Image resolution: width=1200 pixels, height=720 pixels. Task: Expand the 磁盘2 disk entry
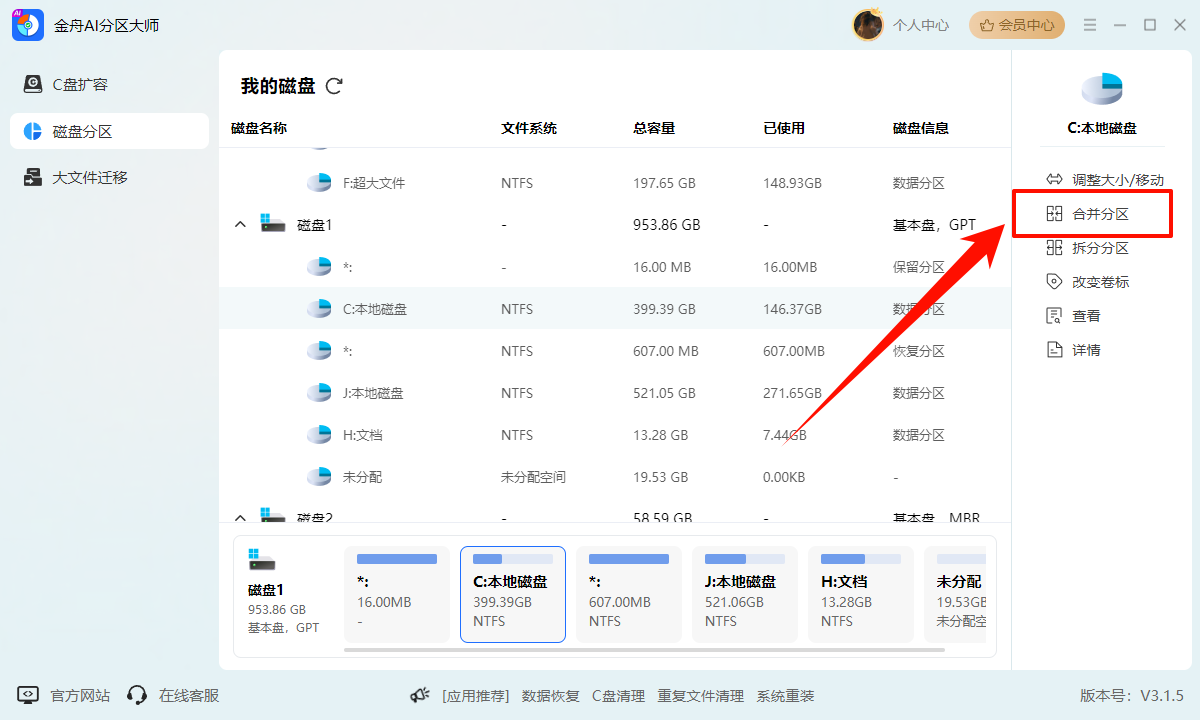[240, 517]
